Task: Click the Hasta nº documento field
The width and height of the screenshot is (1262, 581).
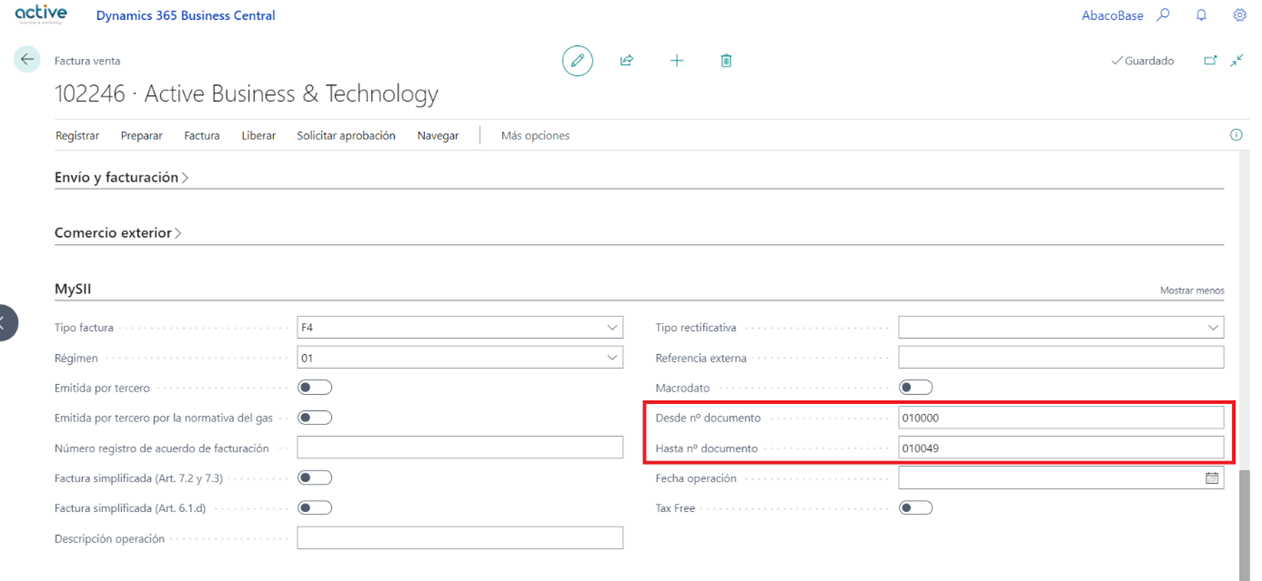Action: 1061,448
